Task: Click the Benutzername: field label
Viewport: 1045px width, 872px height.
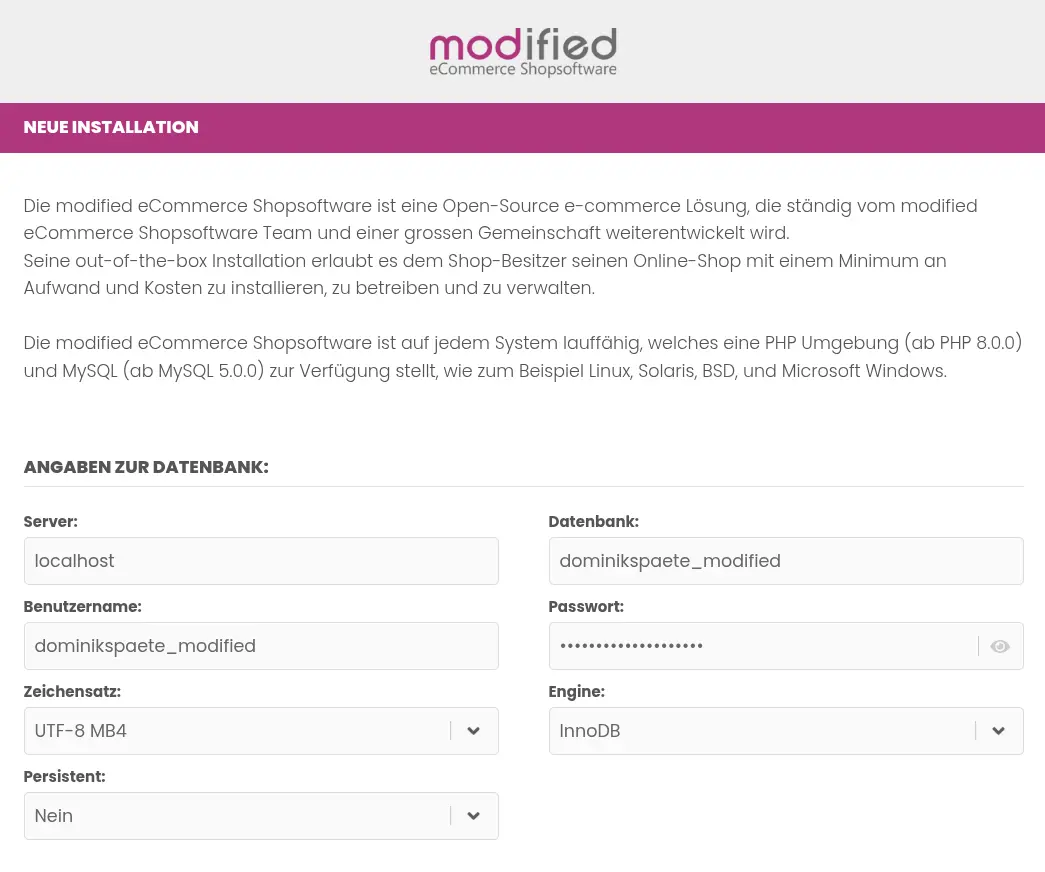Action: [82, 606]
